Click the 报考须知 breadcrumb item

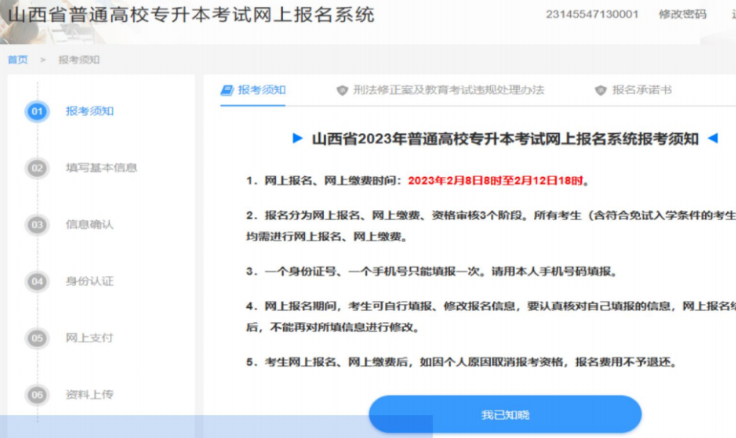79,60
